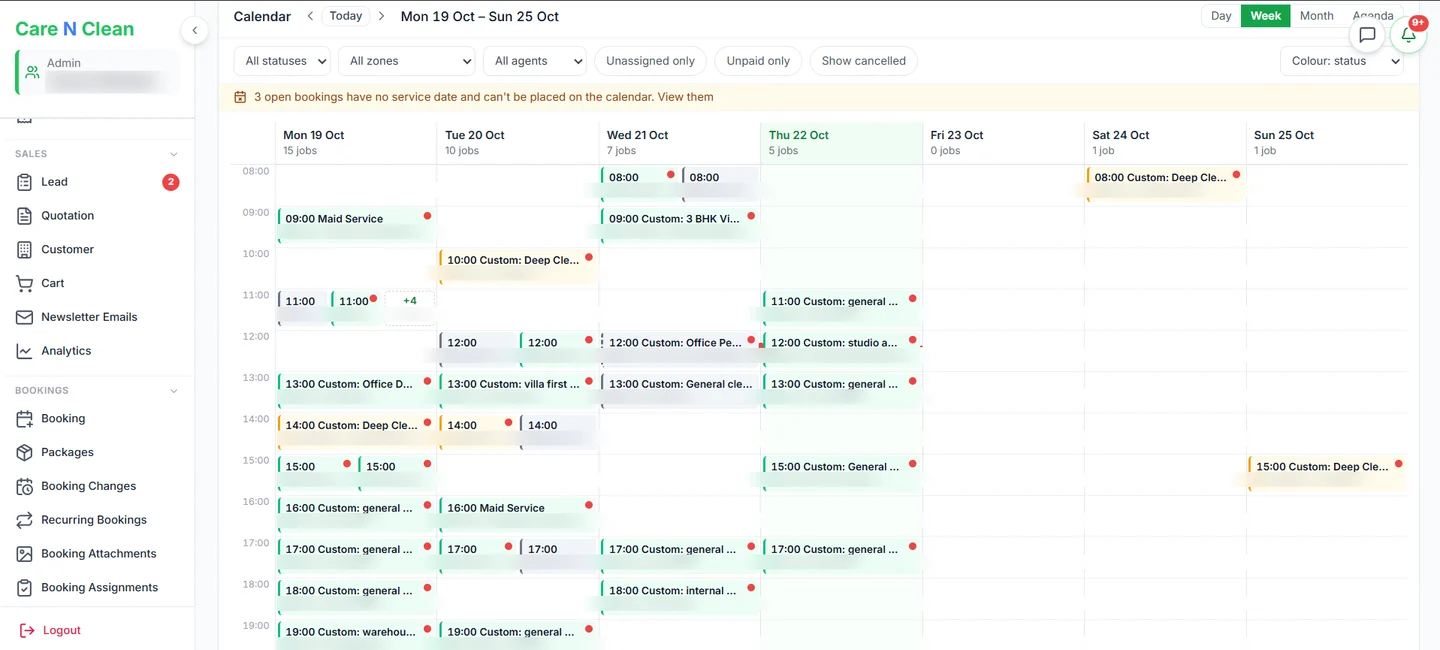Click the Booking calendar icon

click(25, 419)
